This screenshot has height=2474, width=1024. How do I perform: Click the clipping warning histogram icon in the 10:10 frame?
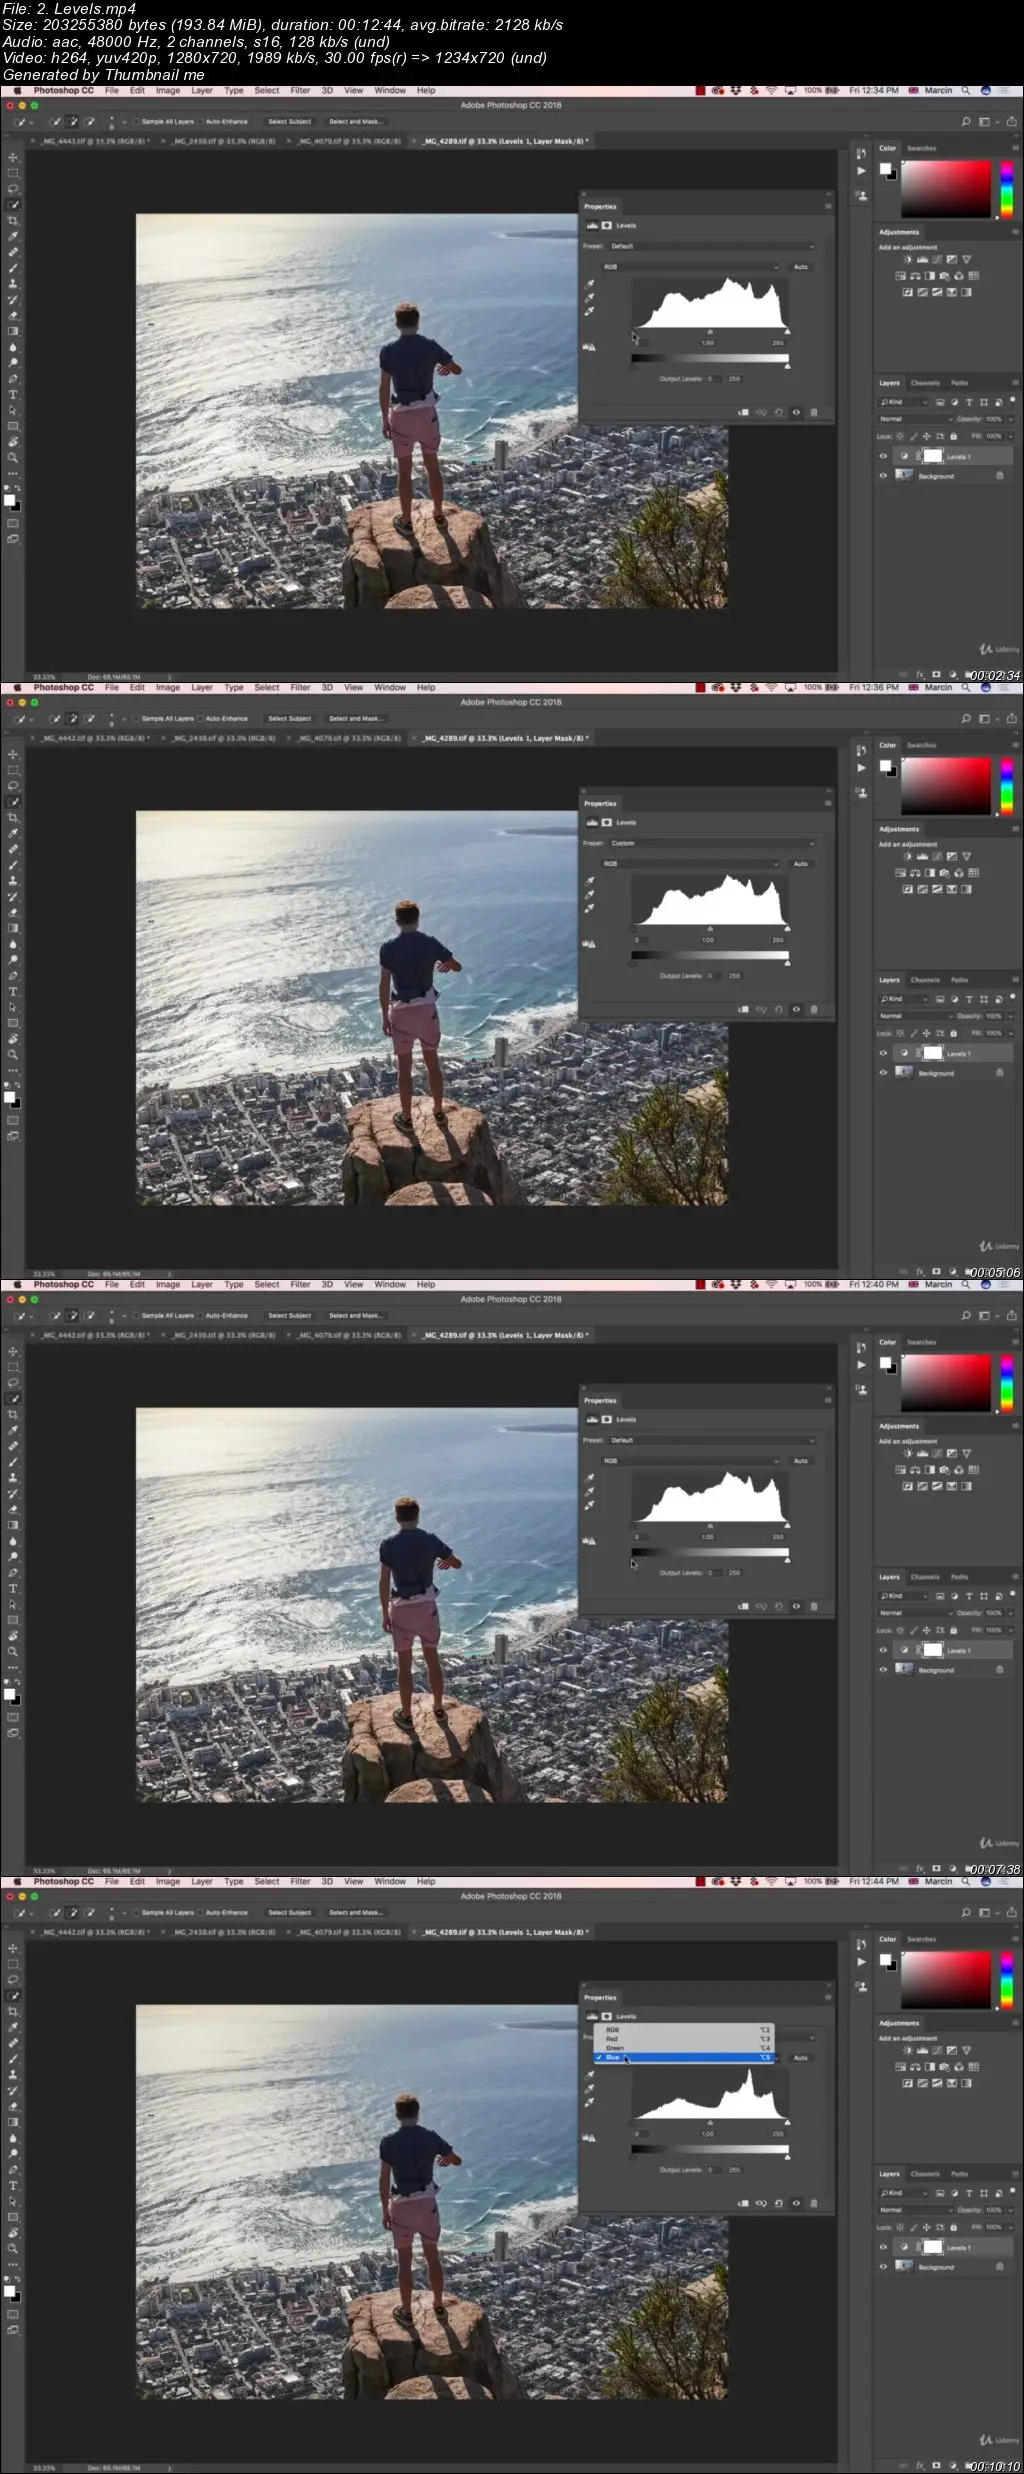589,2137
